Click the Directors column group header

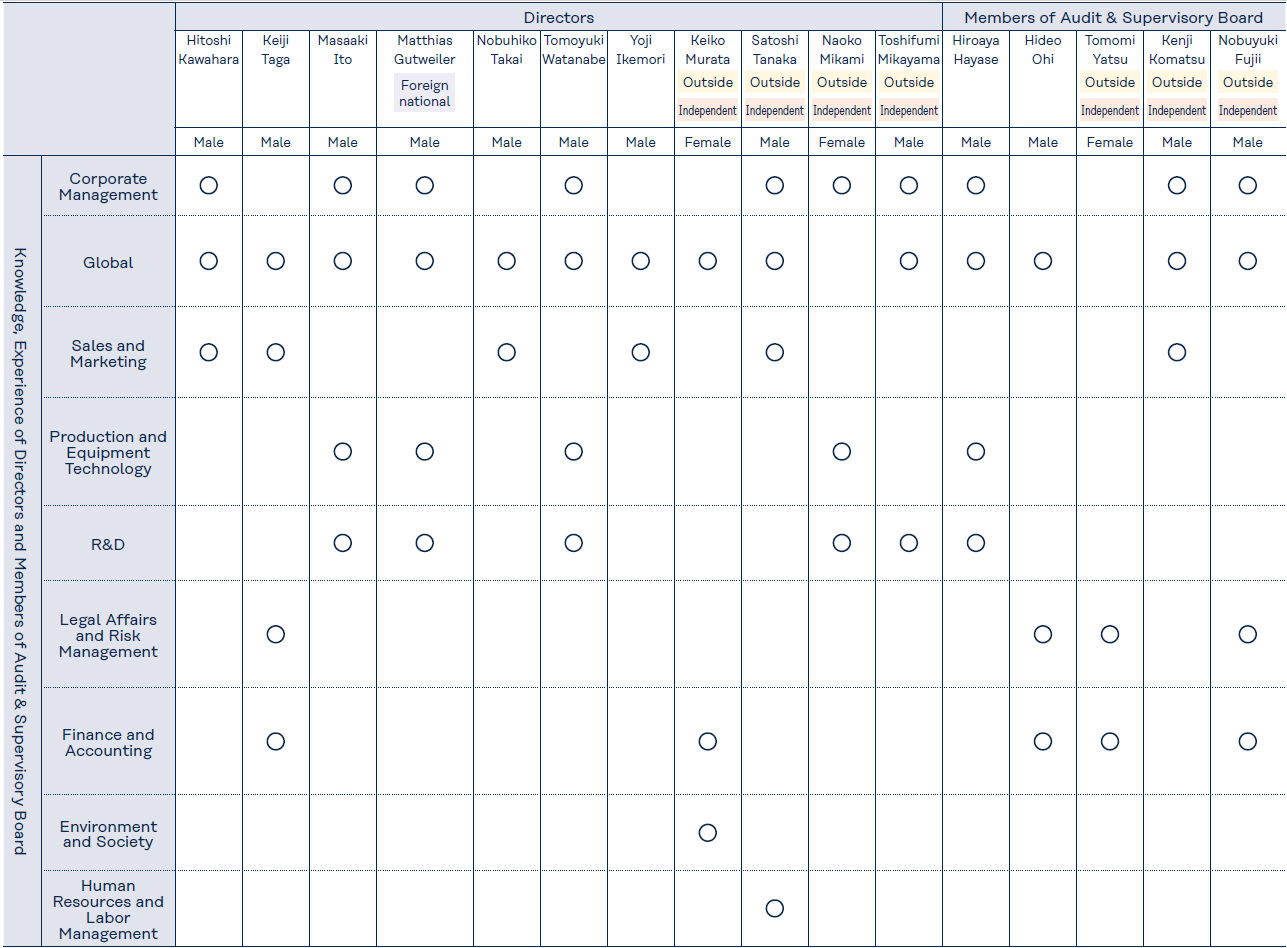tap(559, 17)
